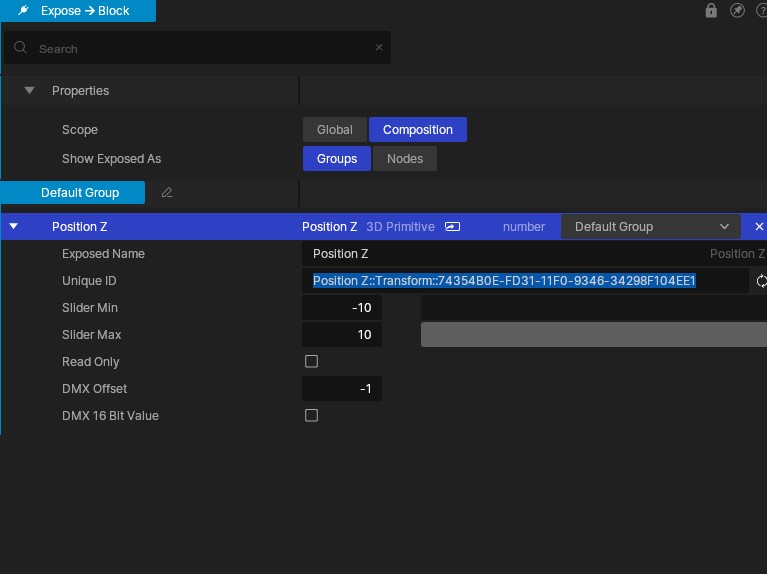
Task: Click the Slider Min value field
Action: coord(342,308)
